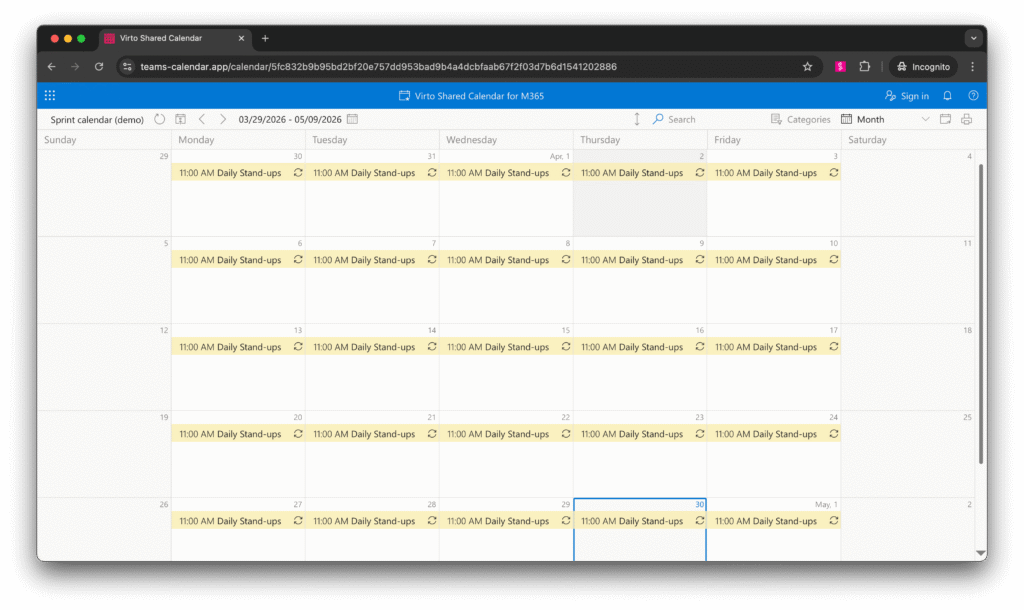Open the Daily Stand-ups event on April 13

(x=238, y=347)
